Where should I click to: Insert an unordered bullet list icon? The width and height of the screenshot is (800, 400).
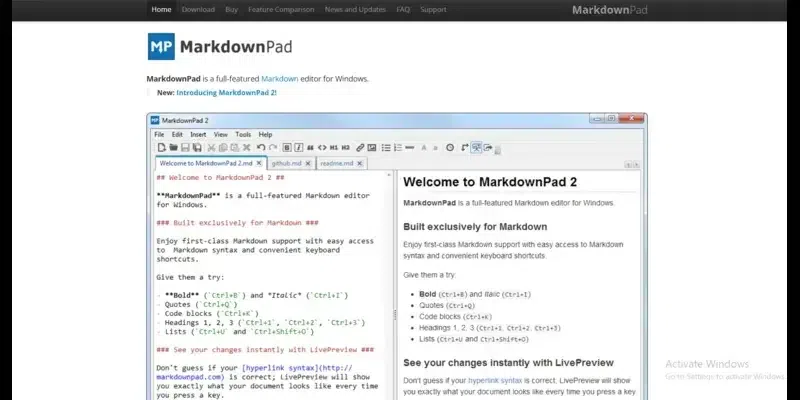coord(386,147)
